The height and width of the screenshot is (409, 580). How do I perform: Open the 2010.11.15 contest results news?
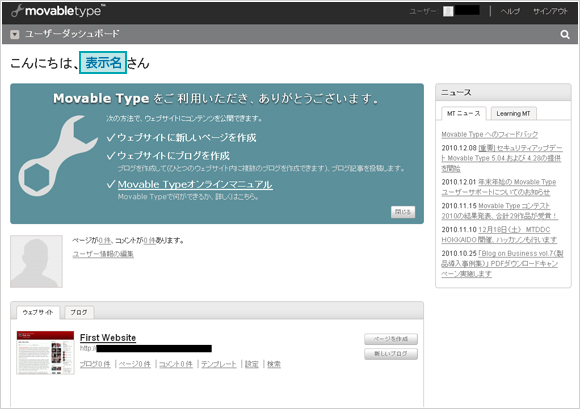(499, 211)
